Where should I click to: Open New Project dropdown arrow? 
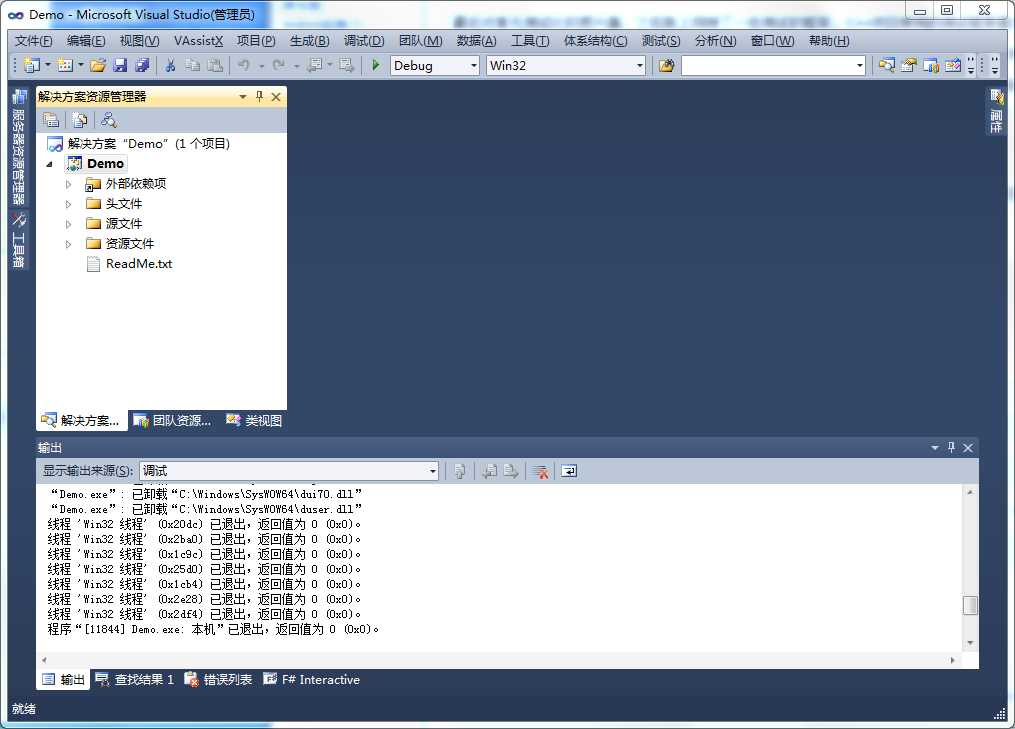(x=48, y=65)
